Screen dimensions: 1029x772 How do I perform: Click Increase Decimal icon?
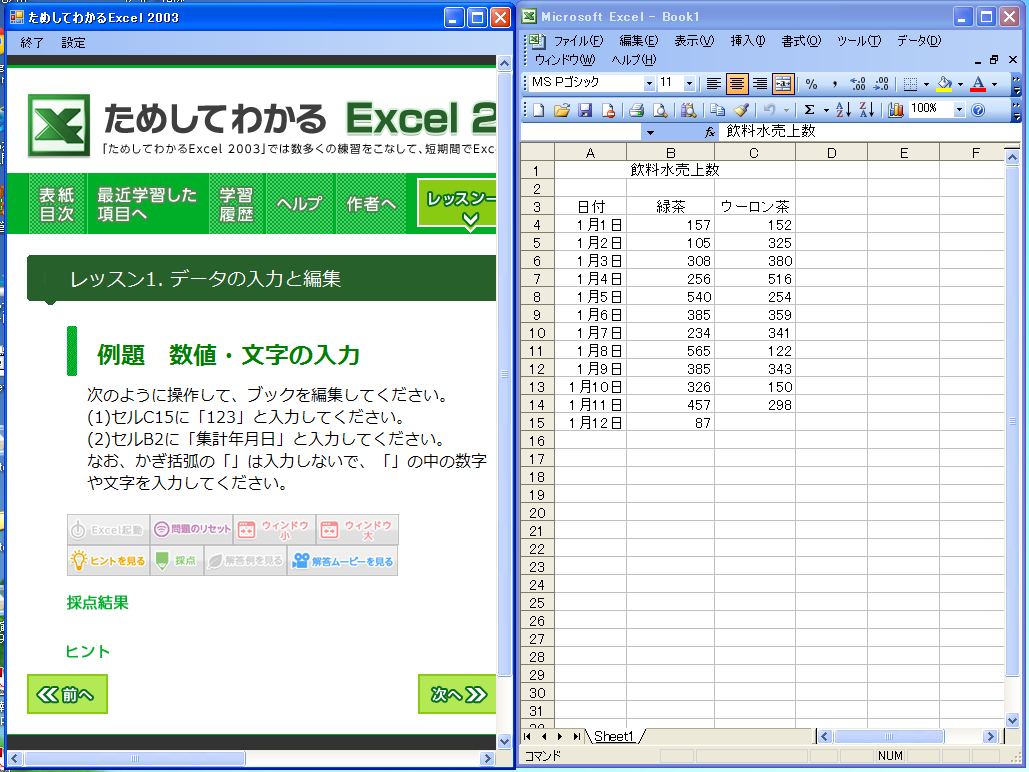858,84
